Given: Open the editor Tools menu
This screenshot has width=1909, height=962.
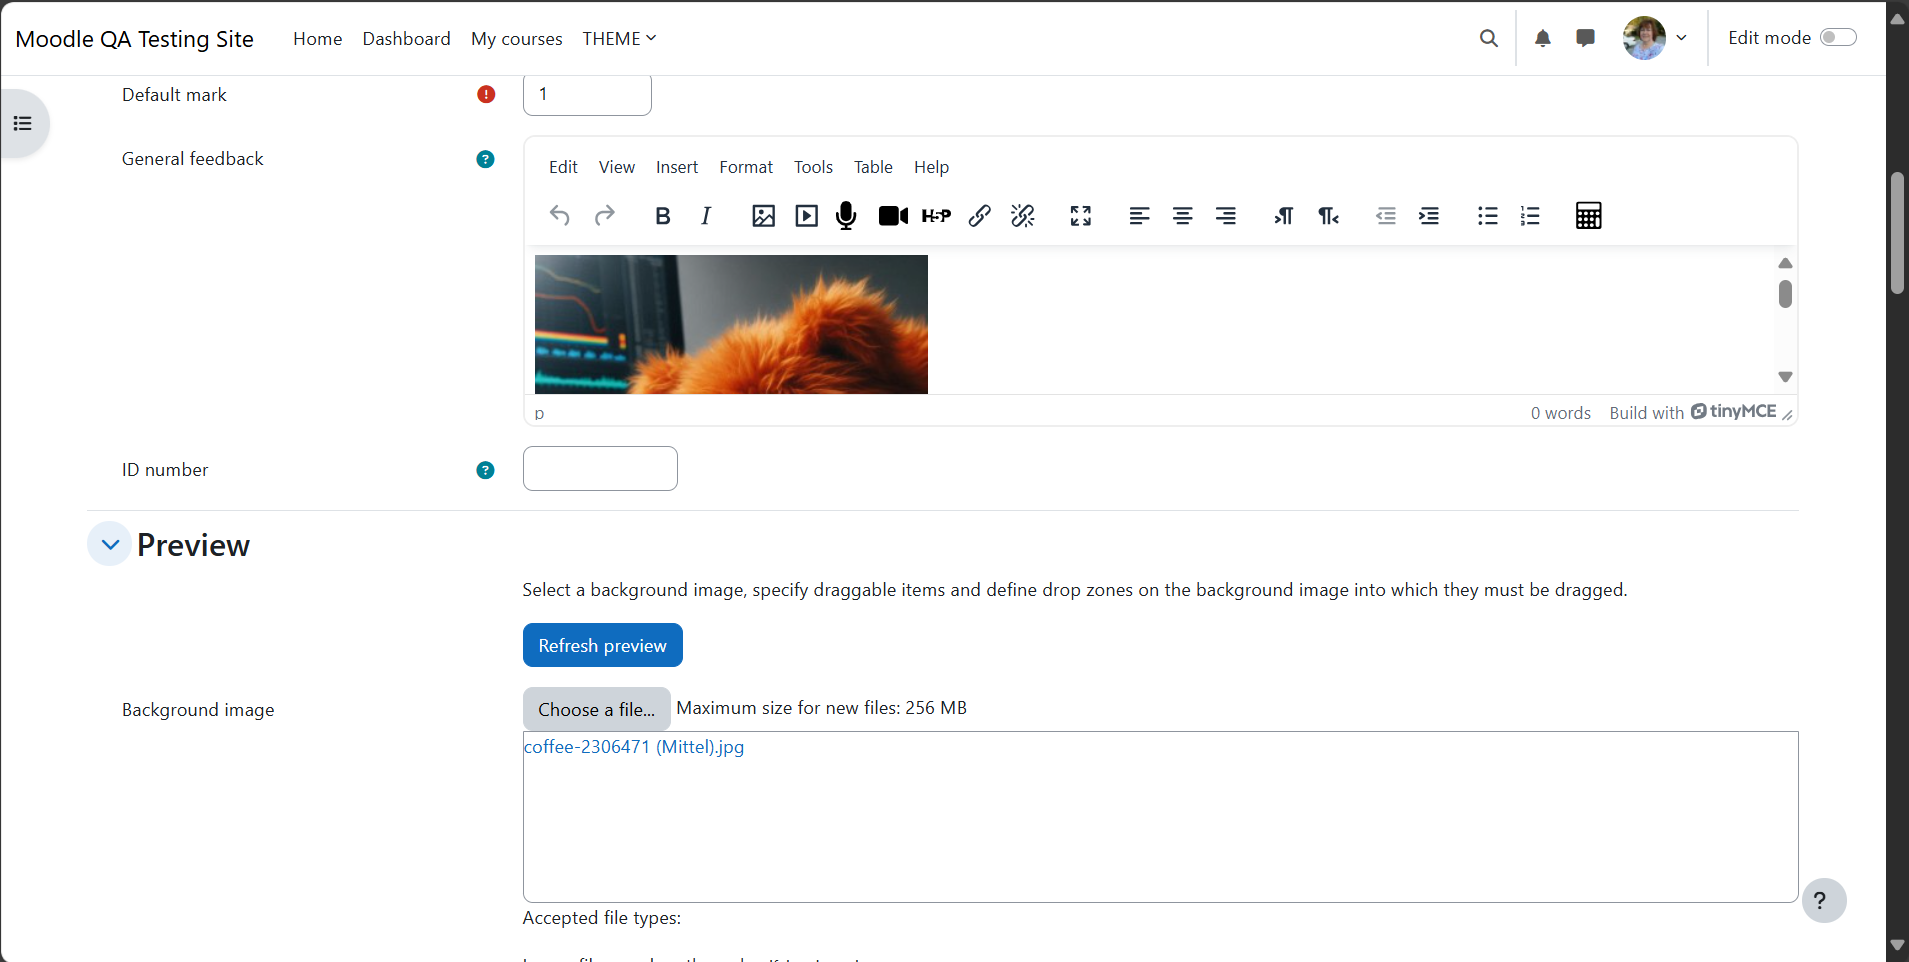Looking at the screenshot, I should tap(813, 167).
